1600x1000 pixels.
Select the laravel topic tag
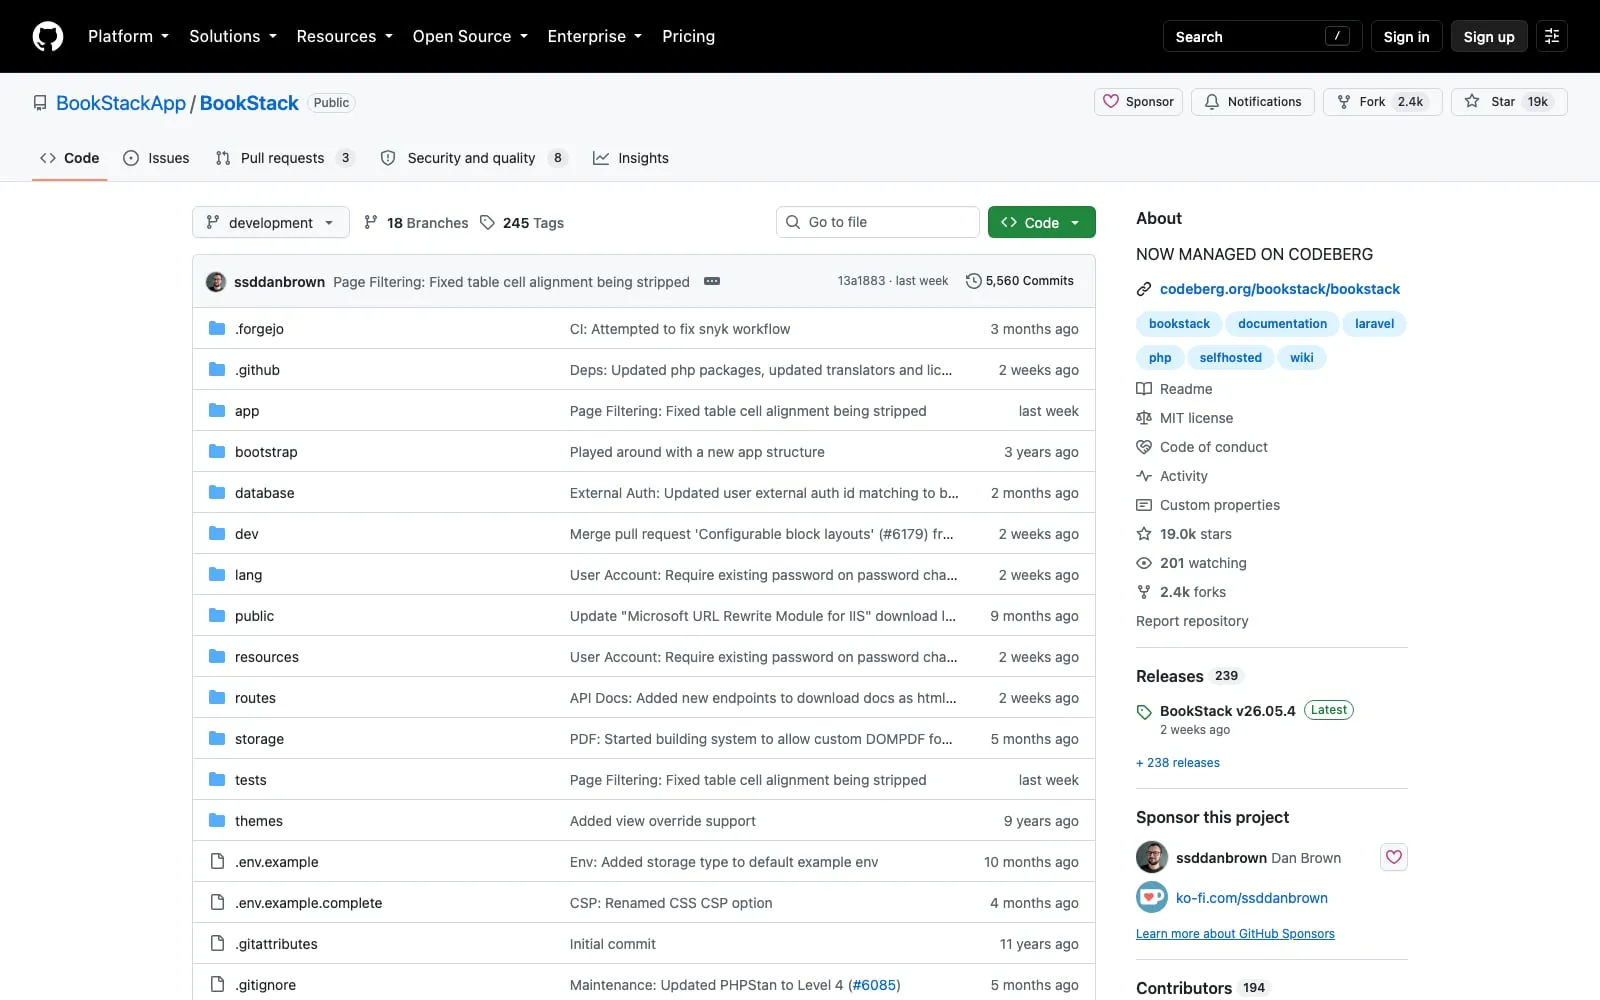point(1374,324)
